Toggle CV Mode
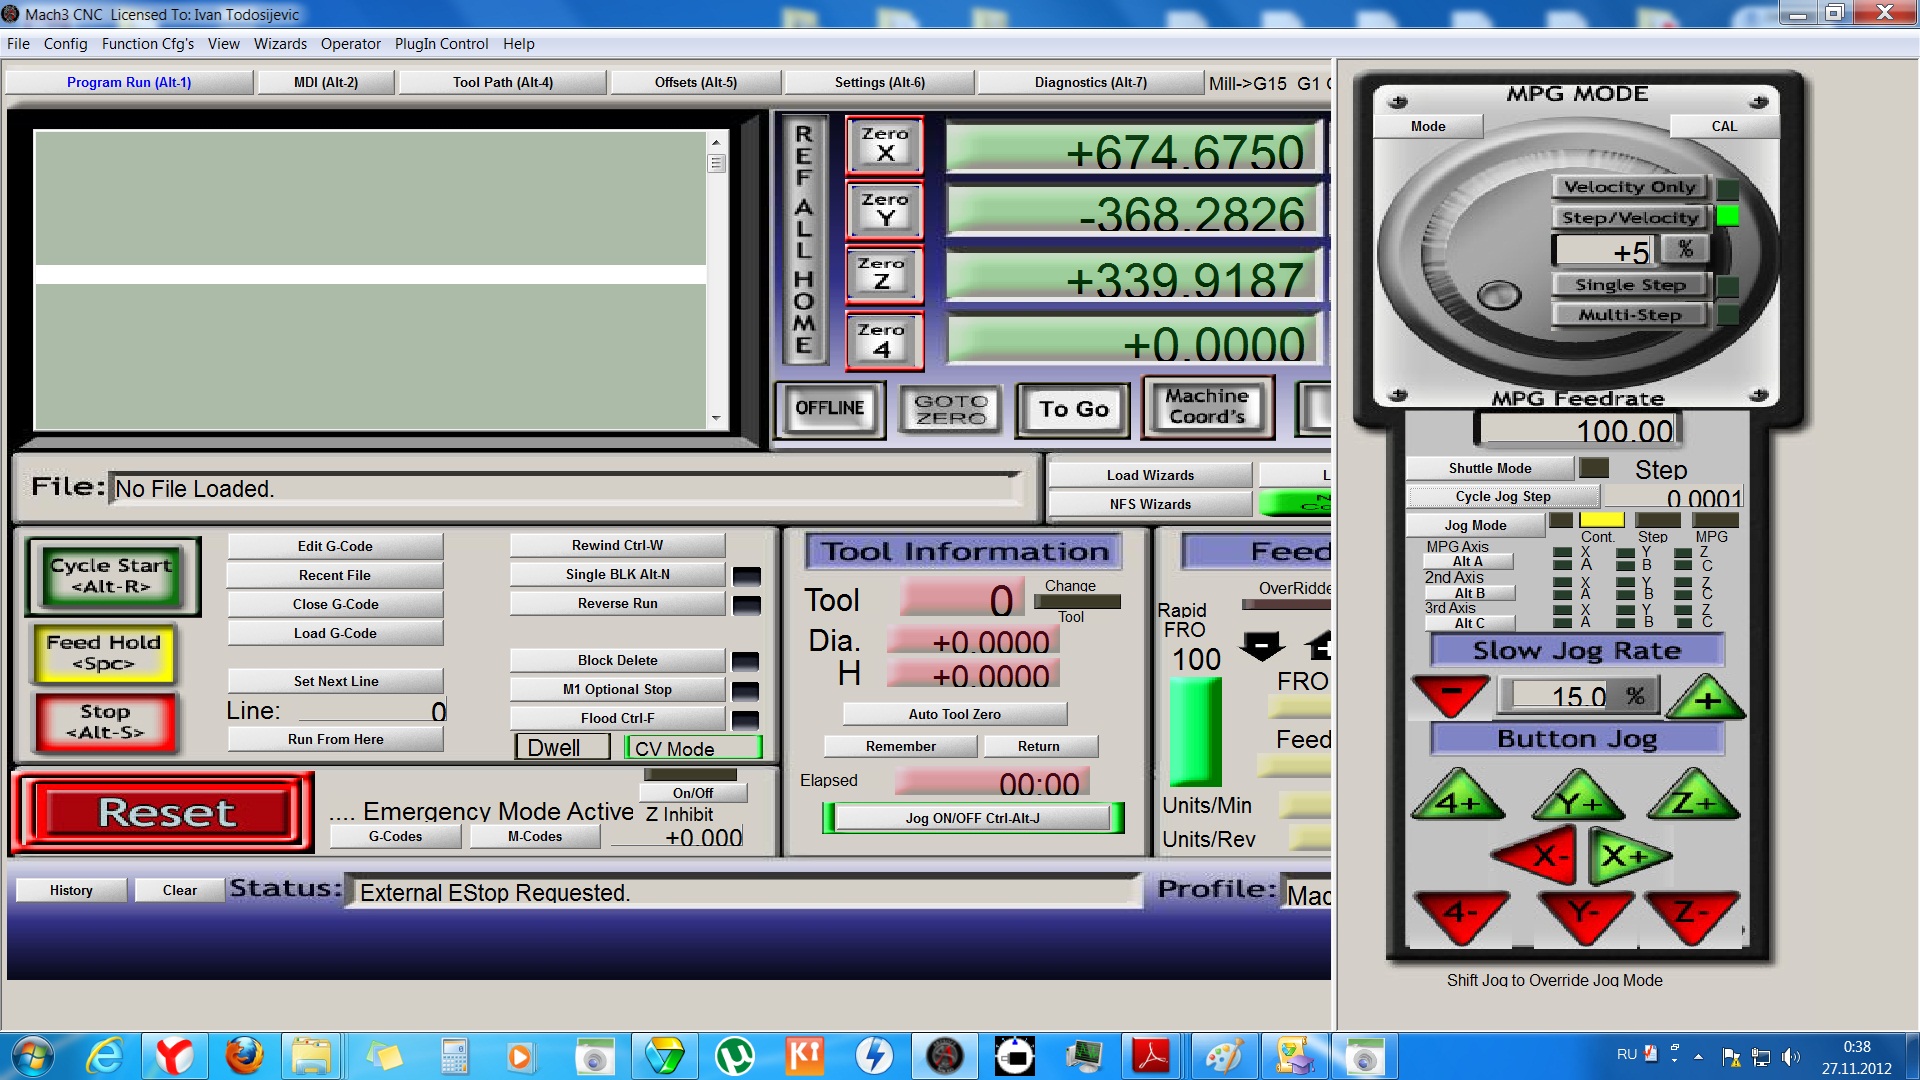This screenshot has width=1920, height=1080. (x=693, y=748)
